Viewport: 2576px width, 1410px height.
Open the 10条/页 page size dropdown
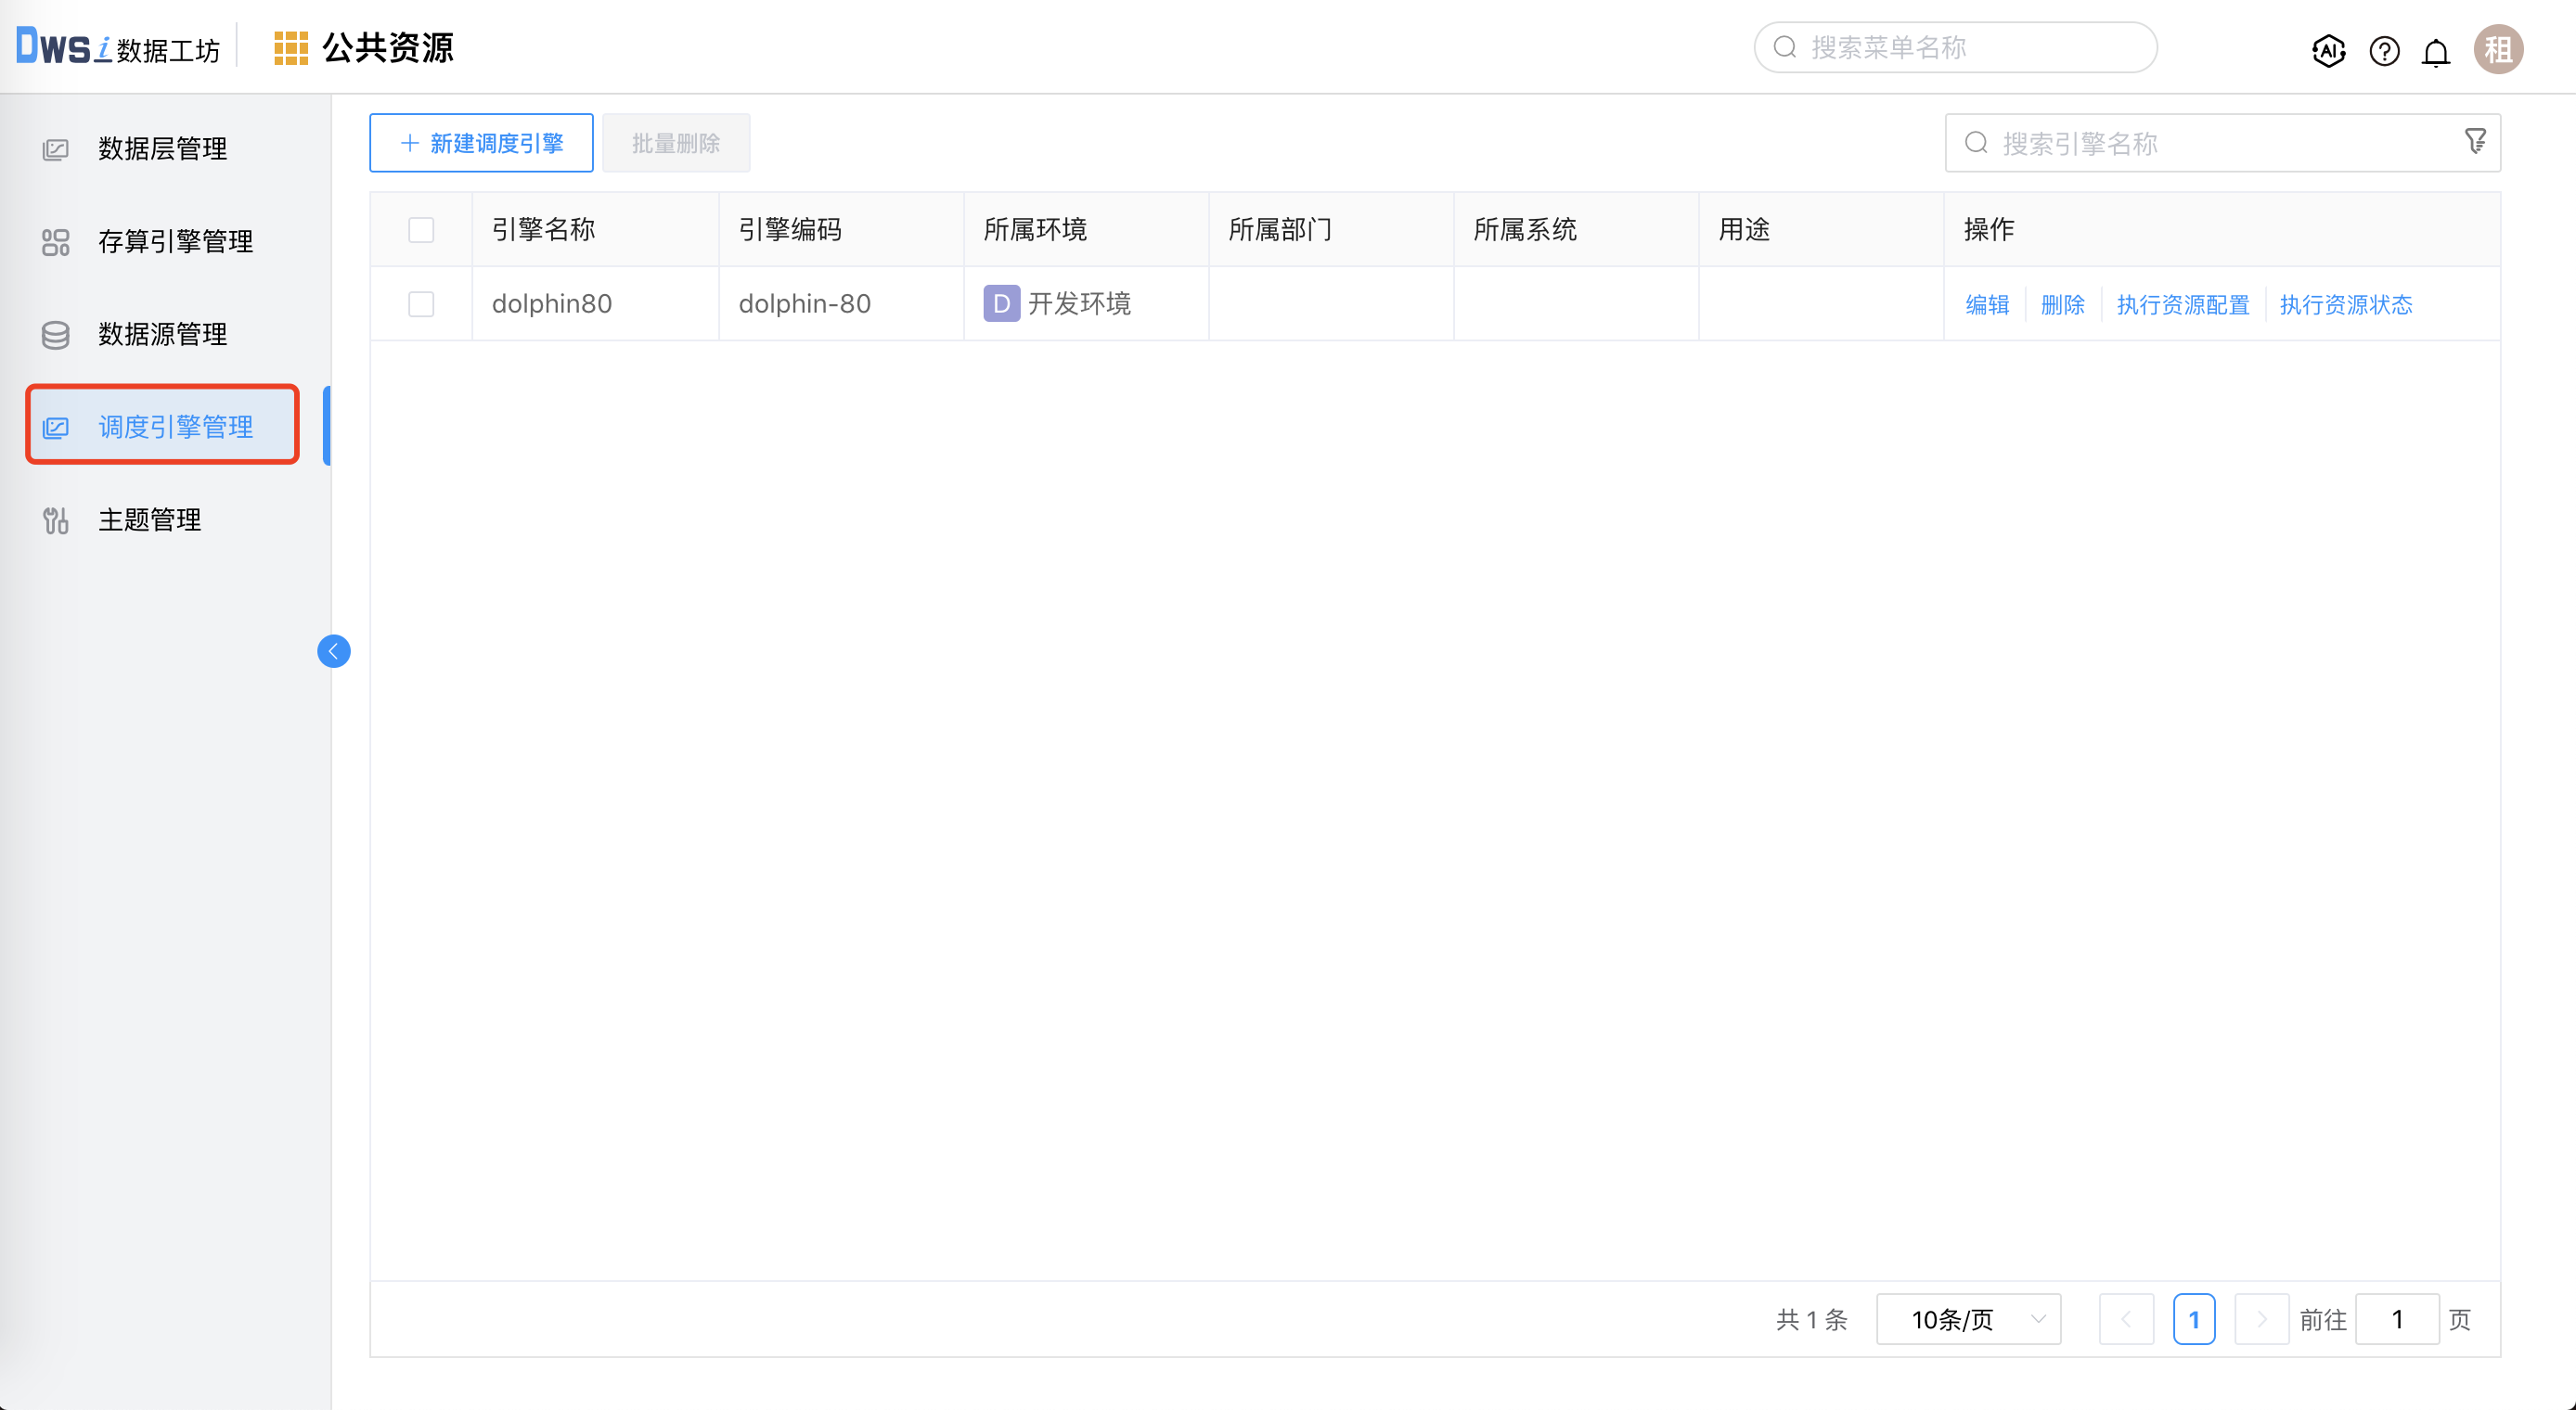point(1967,1319)
